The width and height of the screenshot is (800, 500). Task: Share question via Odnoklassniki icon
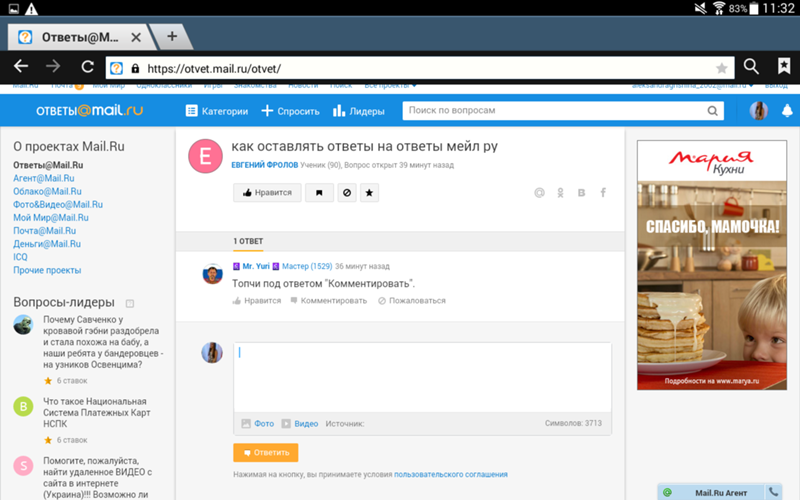(560, 193)
